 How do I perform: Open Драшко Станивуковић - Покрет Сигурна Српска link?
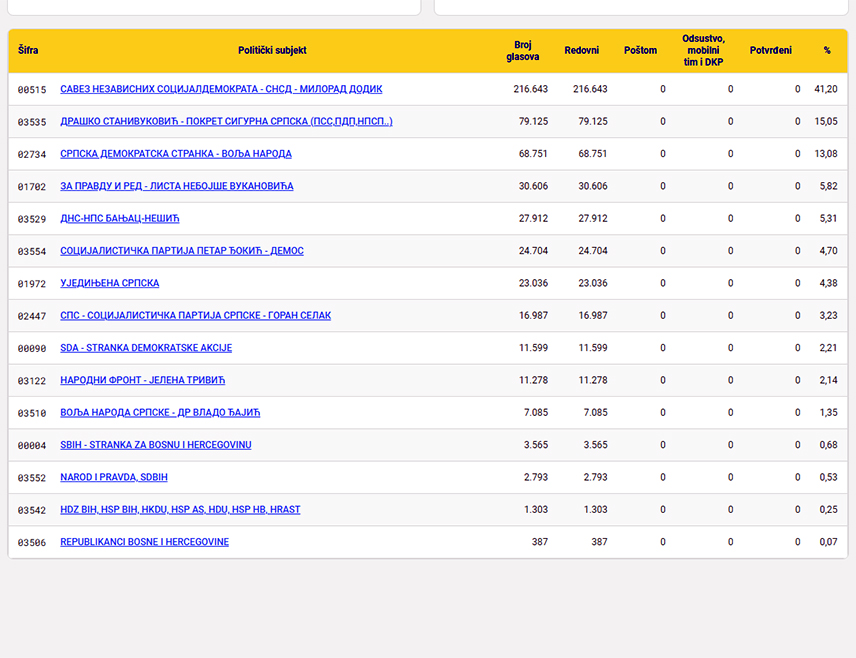226,121
